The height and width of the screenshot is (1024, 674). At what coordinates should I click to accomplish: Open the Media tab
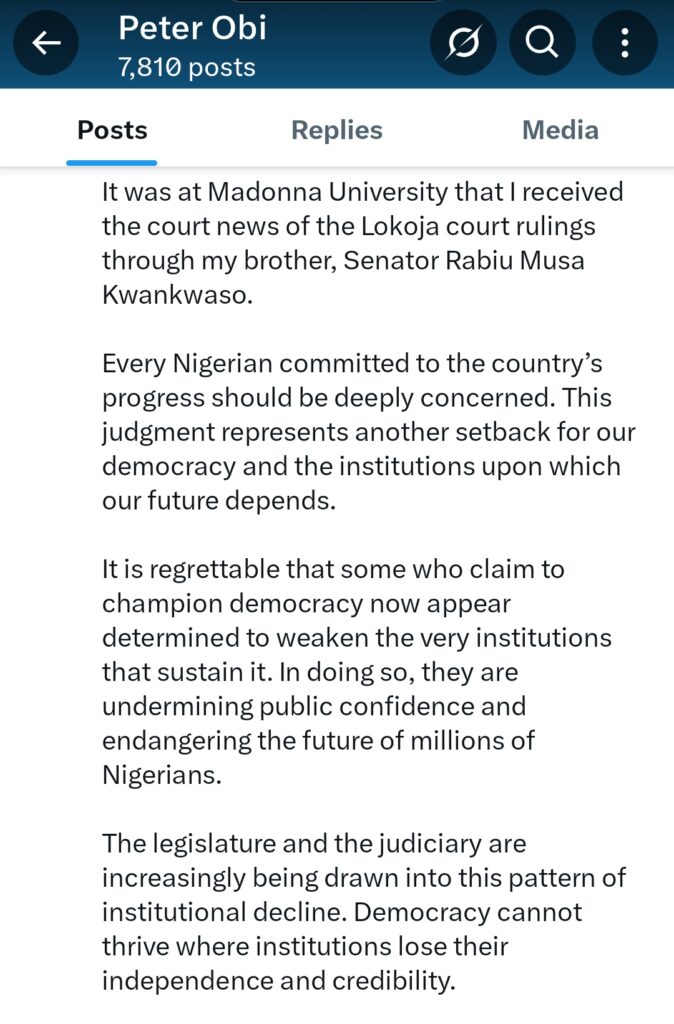pos(560,130)
